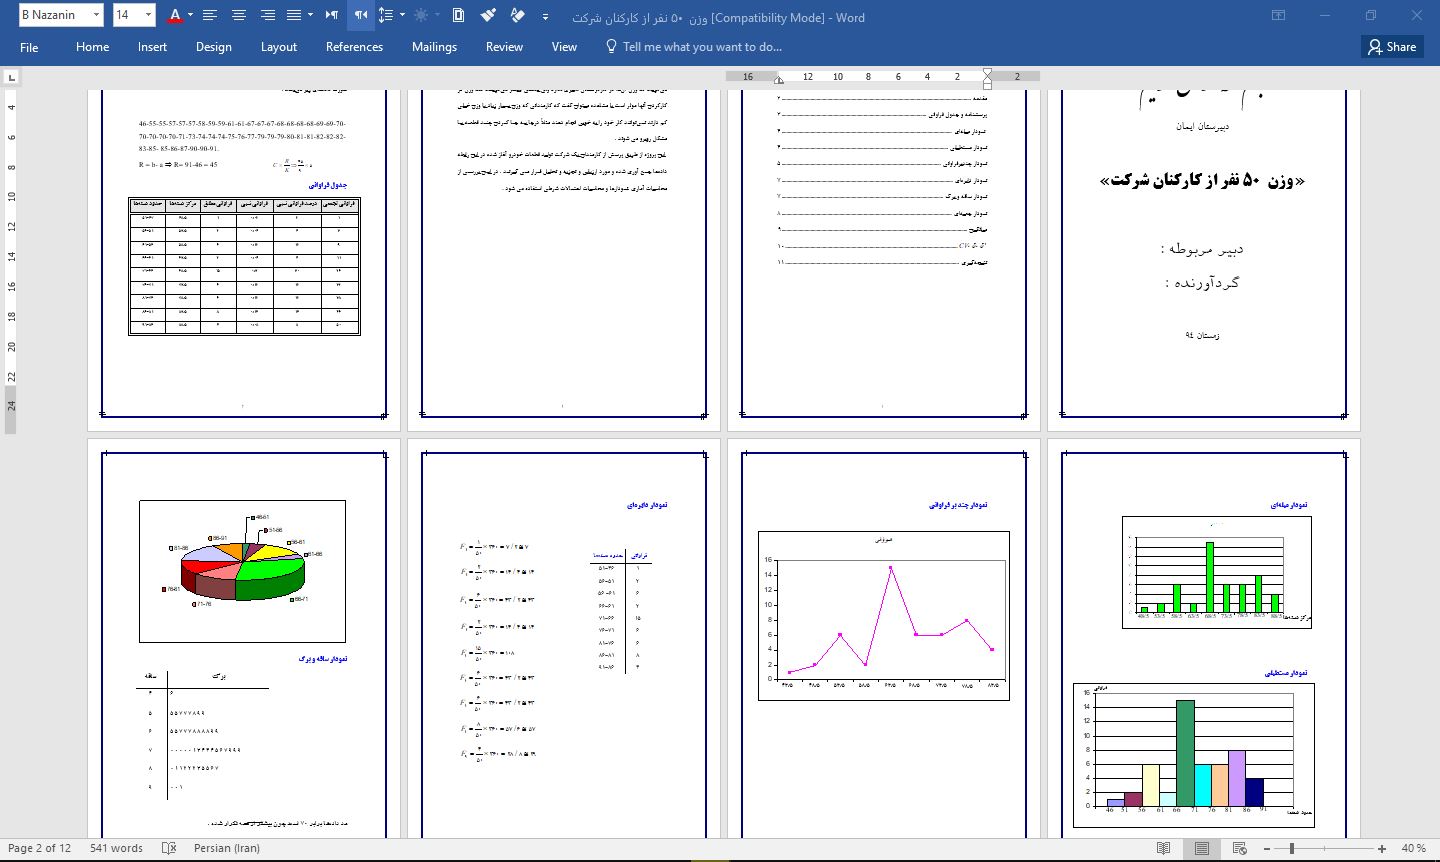Switch to the Mailings tab

[x=434, y=47]
